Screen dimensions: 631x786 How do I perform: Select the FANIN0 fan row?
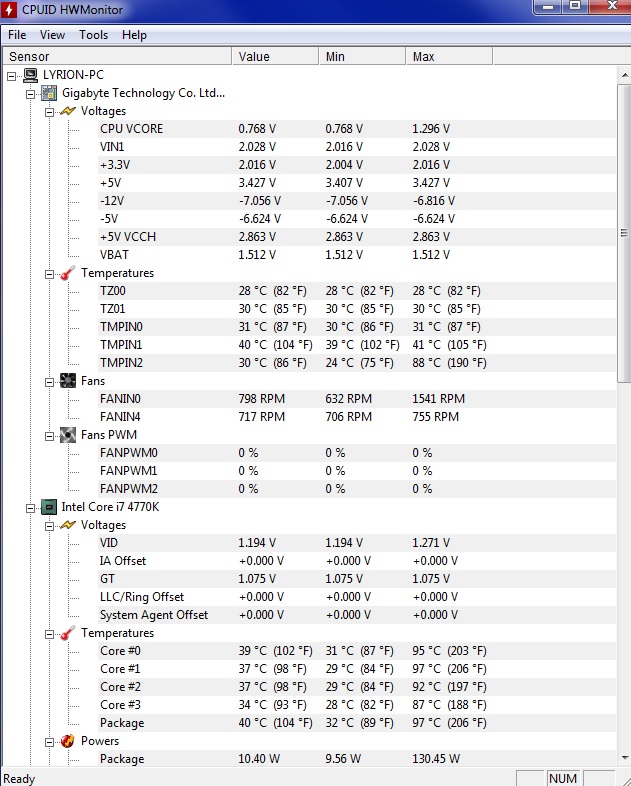[x=357, y=399]
